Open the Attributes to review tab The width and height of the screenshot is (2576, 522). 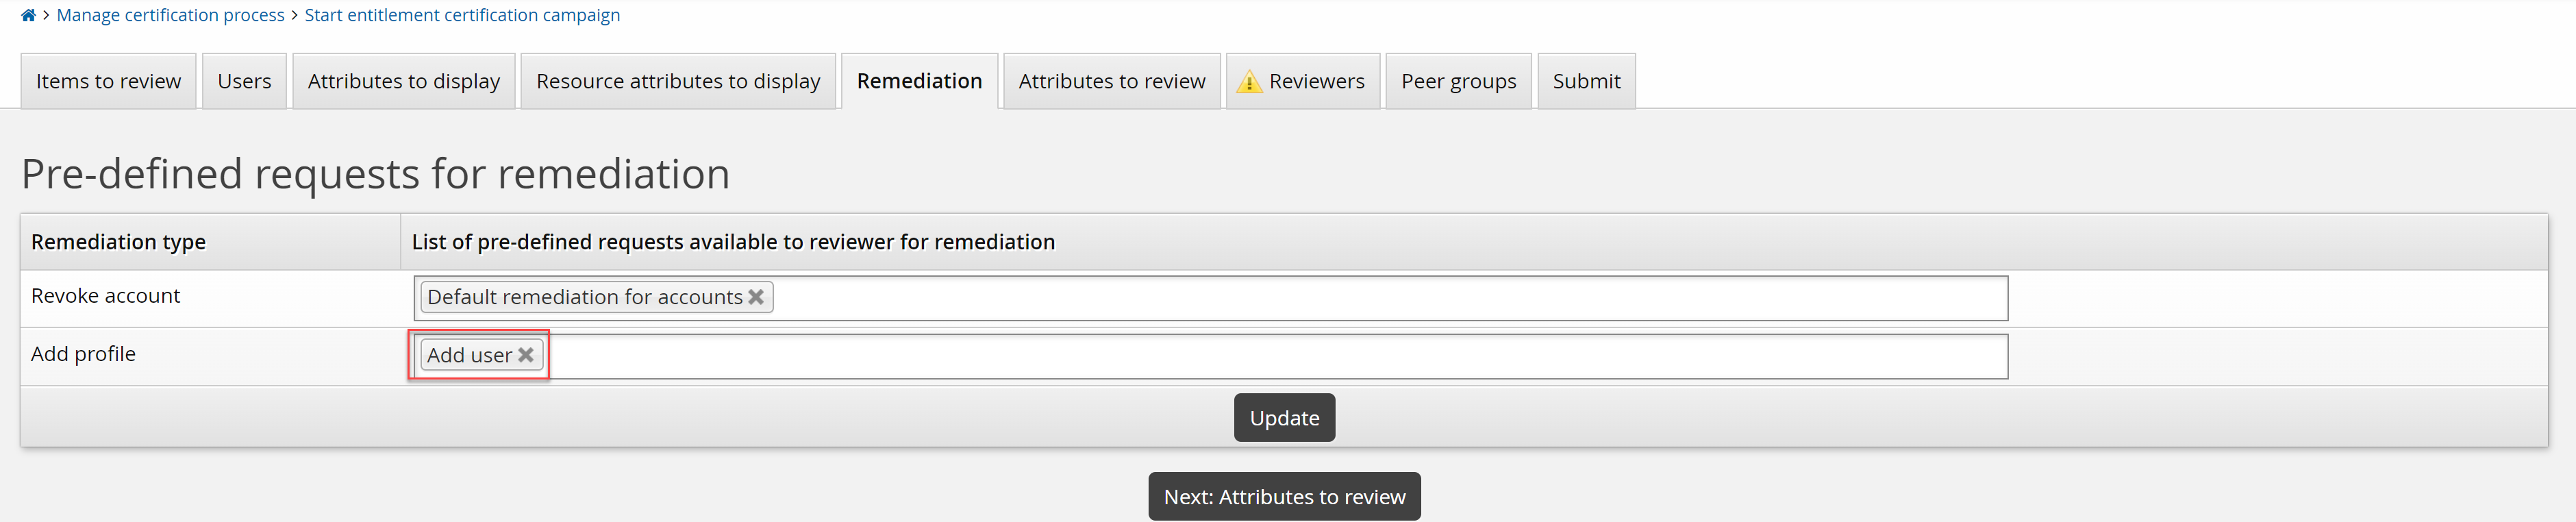[1111, 81]
